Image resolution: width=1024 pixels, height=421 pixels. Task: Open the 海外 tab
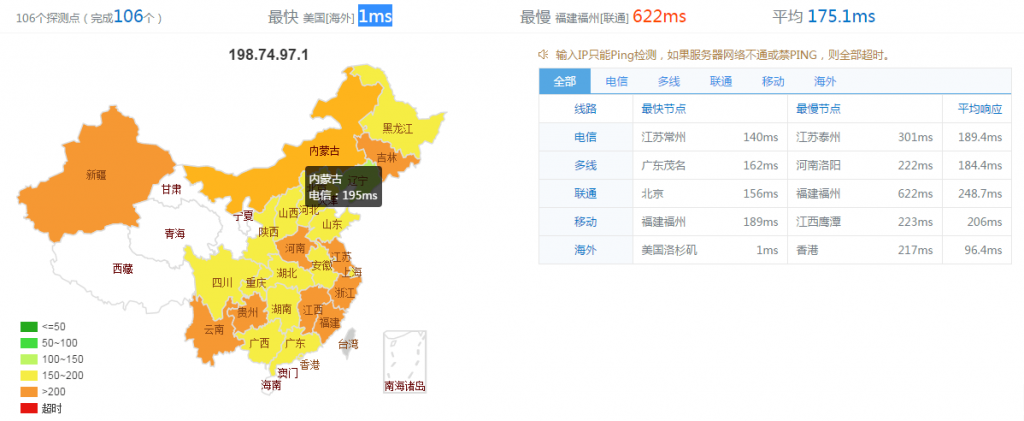point(825,81)
